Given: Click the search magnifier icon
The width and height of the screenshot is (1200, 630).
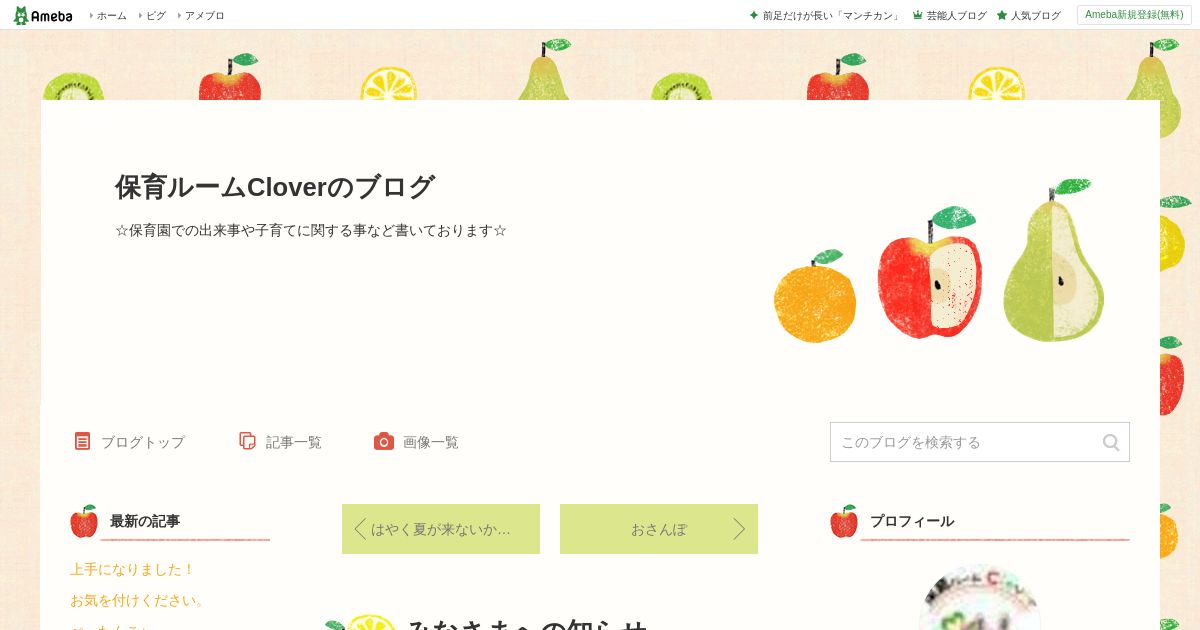Looking at the screenshot, I should click(1111, 442).
